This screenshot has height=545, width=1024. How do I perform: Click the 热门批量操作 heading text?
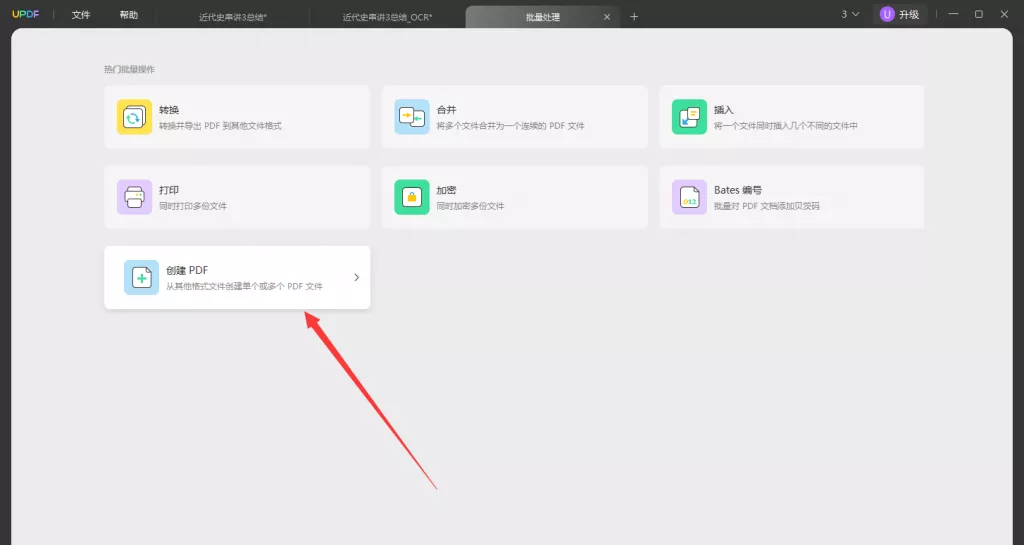129,69
